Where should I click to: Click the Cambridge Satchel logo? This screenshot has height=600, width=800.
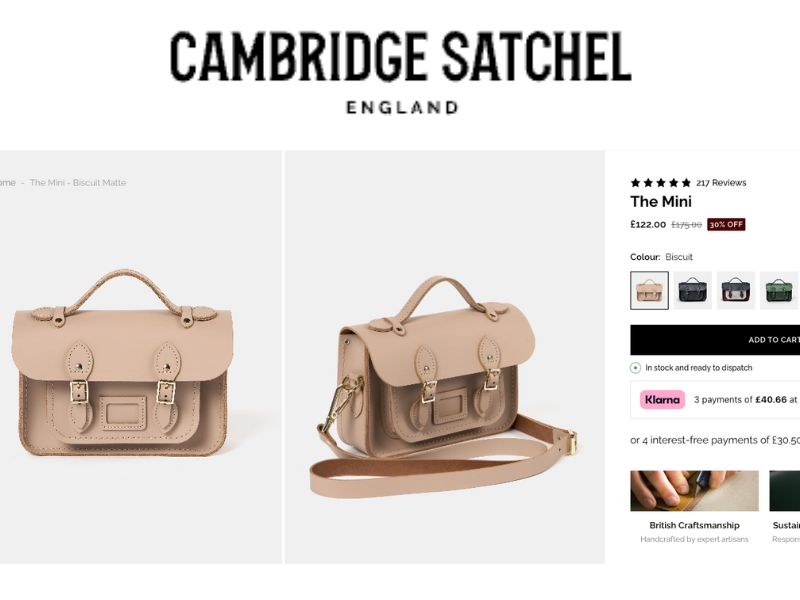tap(401, 71)
